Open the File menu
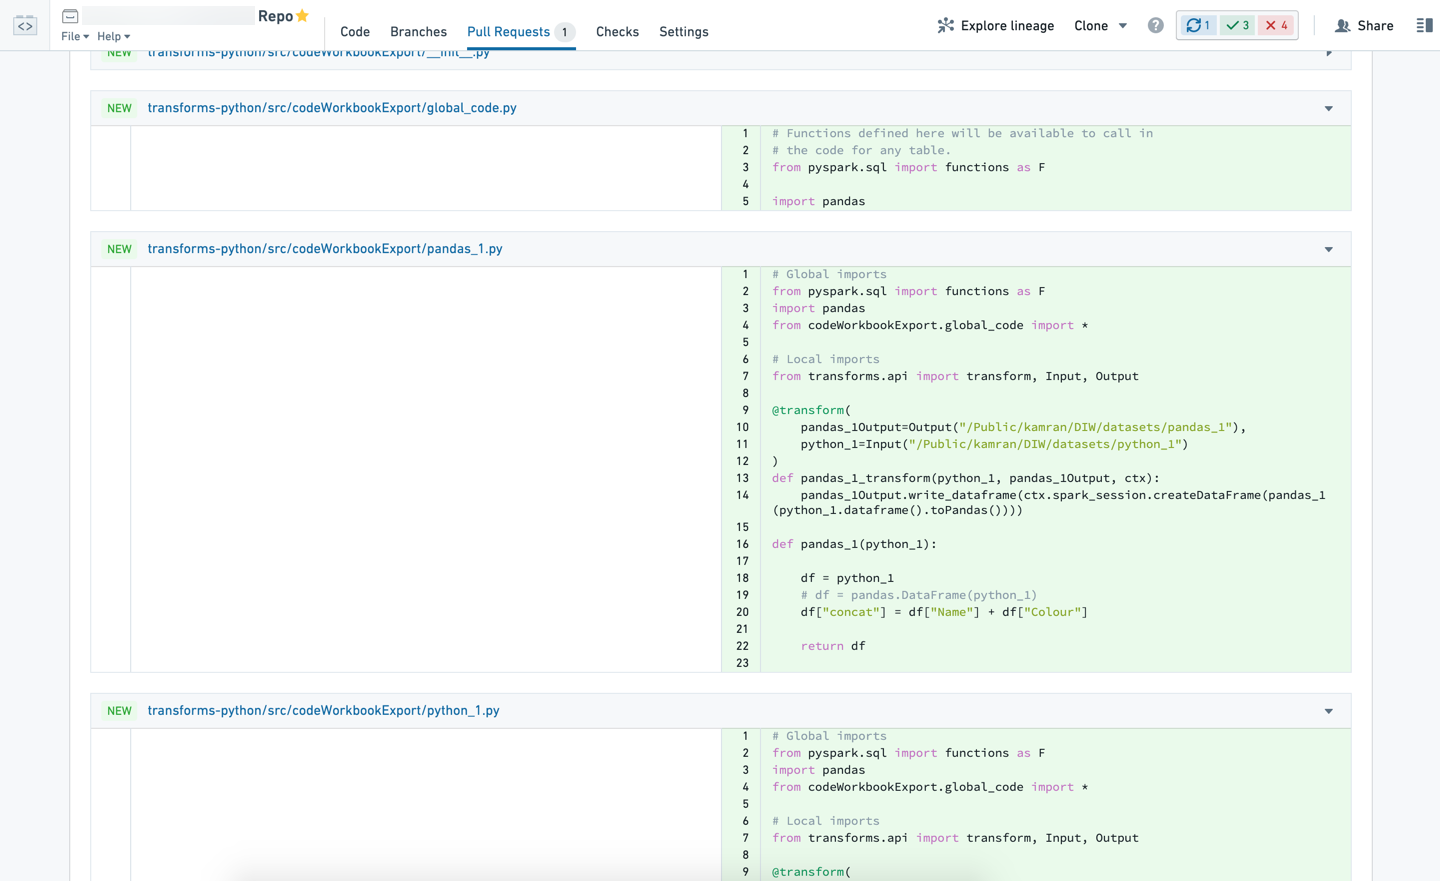1440x881 pixels. [75, 37]
